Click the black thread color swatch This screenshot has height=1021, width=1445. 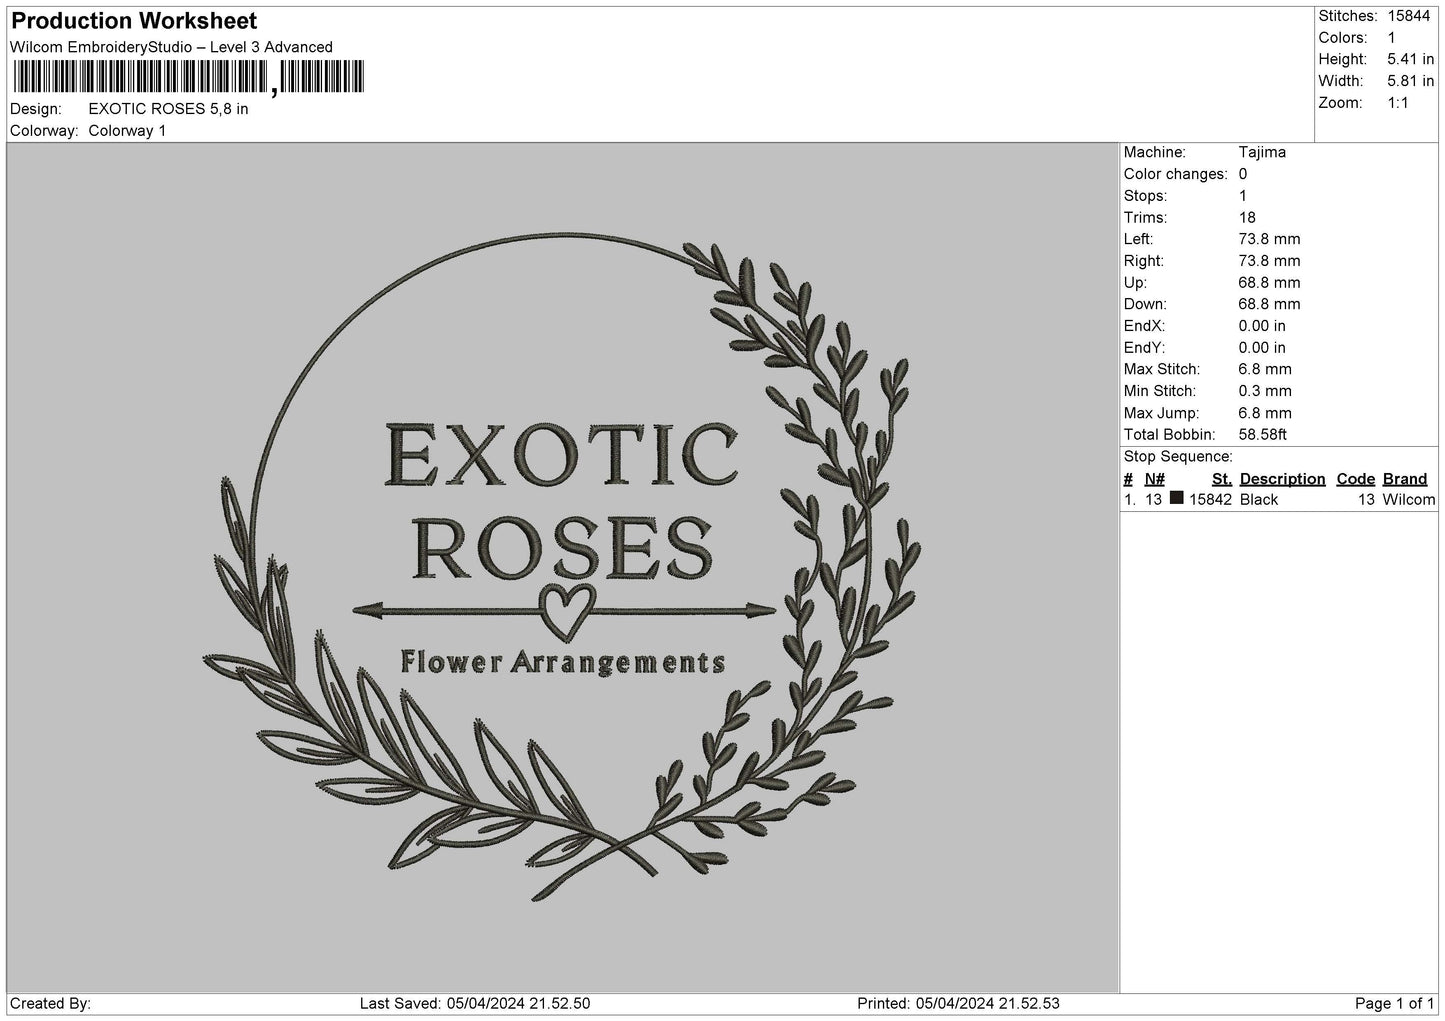[1177, 498]
